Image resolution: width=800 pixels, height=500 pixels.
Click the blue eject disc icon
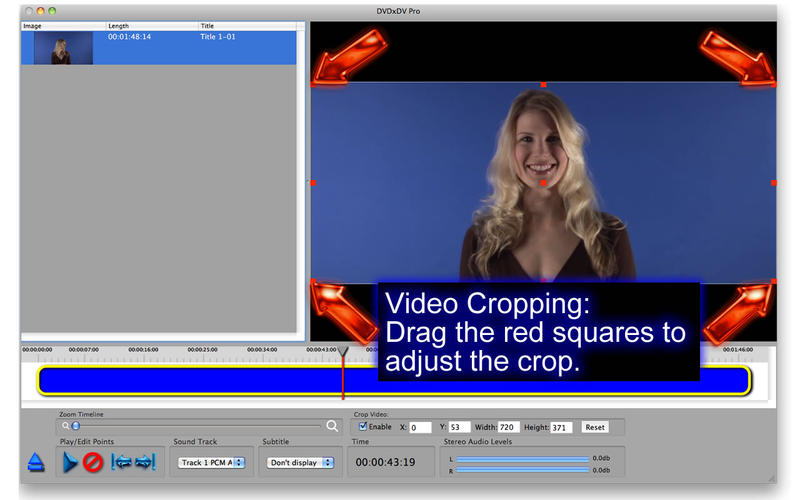[35, 462]
